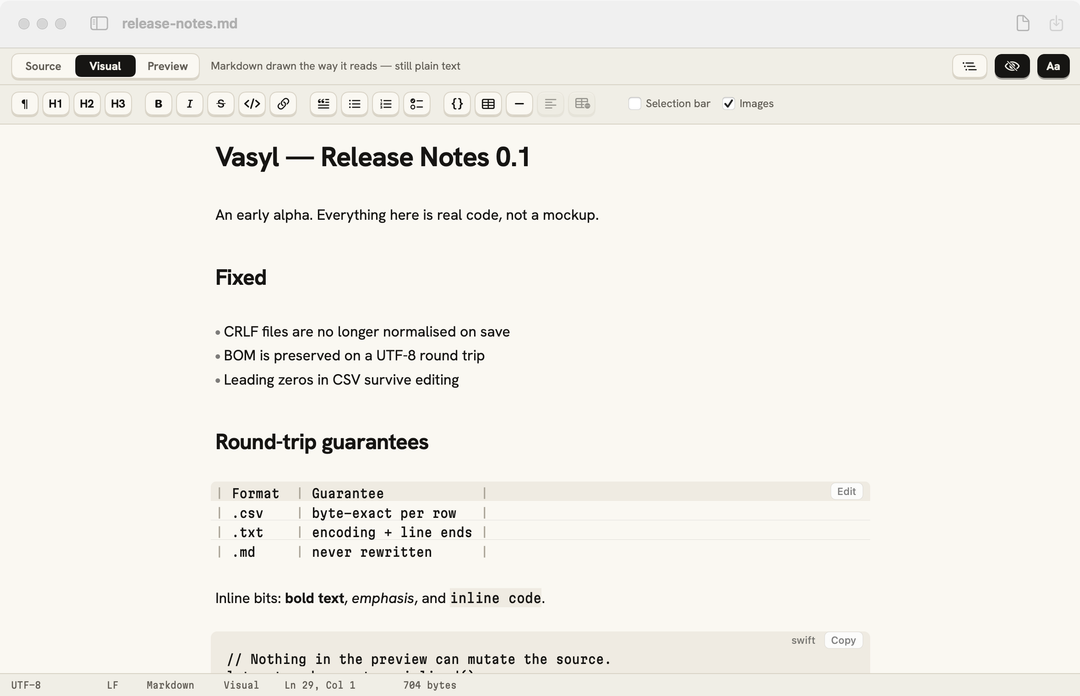The height and width of the screenshot is (696, 1080).
Task: Click the dimmed text alignment button
Action: coord(550,103)
